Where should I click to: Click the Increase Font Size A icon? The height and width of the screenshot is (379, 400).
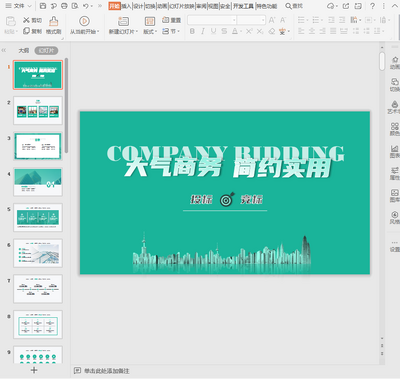(x=272, y=20)
